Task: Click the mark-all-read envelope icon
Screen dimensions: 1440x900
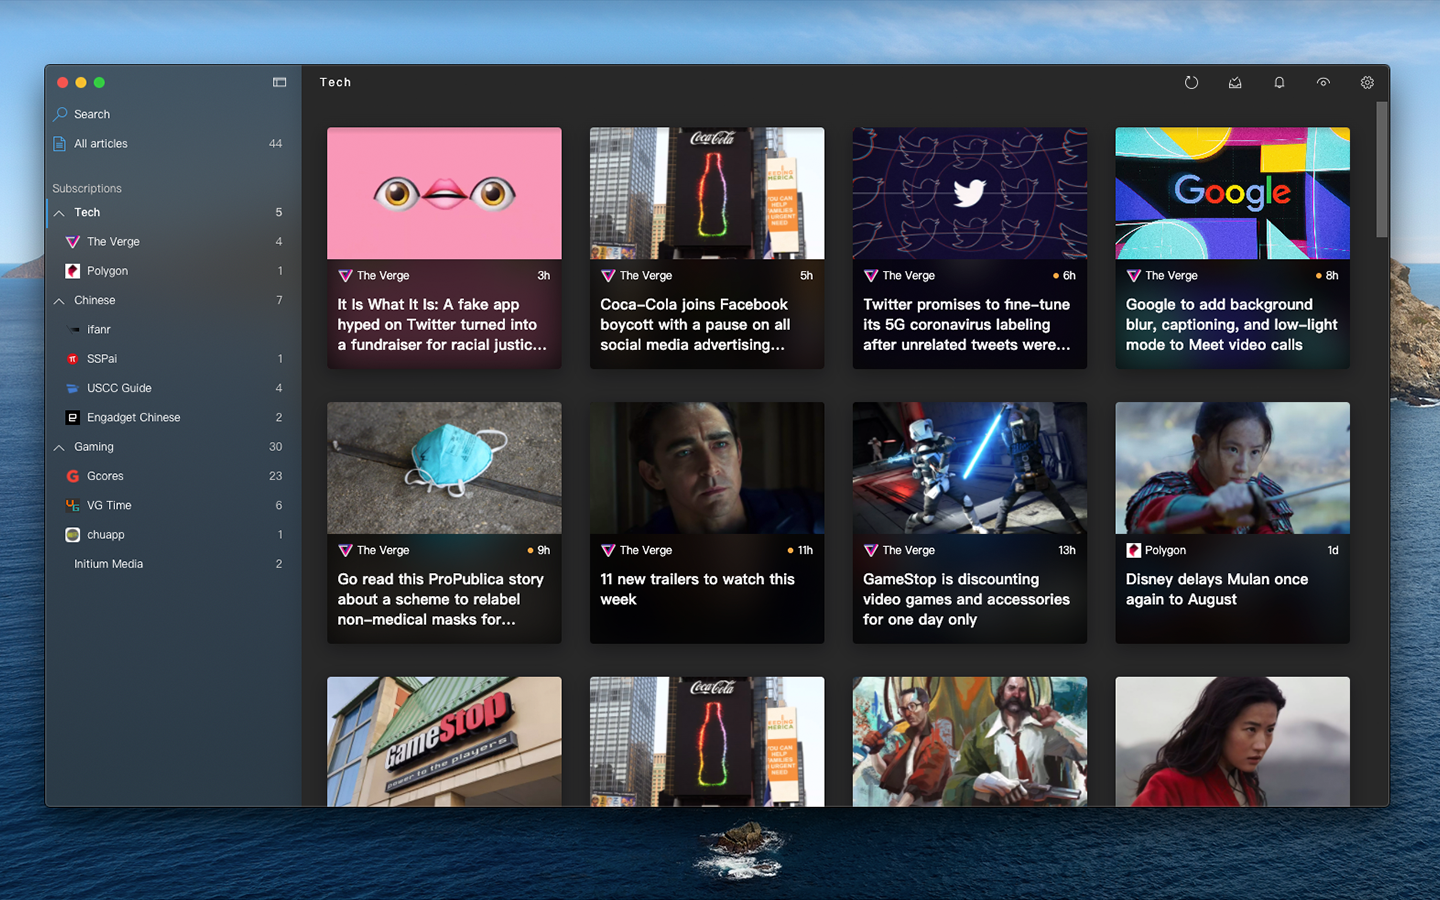Action: [1235, 83]
